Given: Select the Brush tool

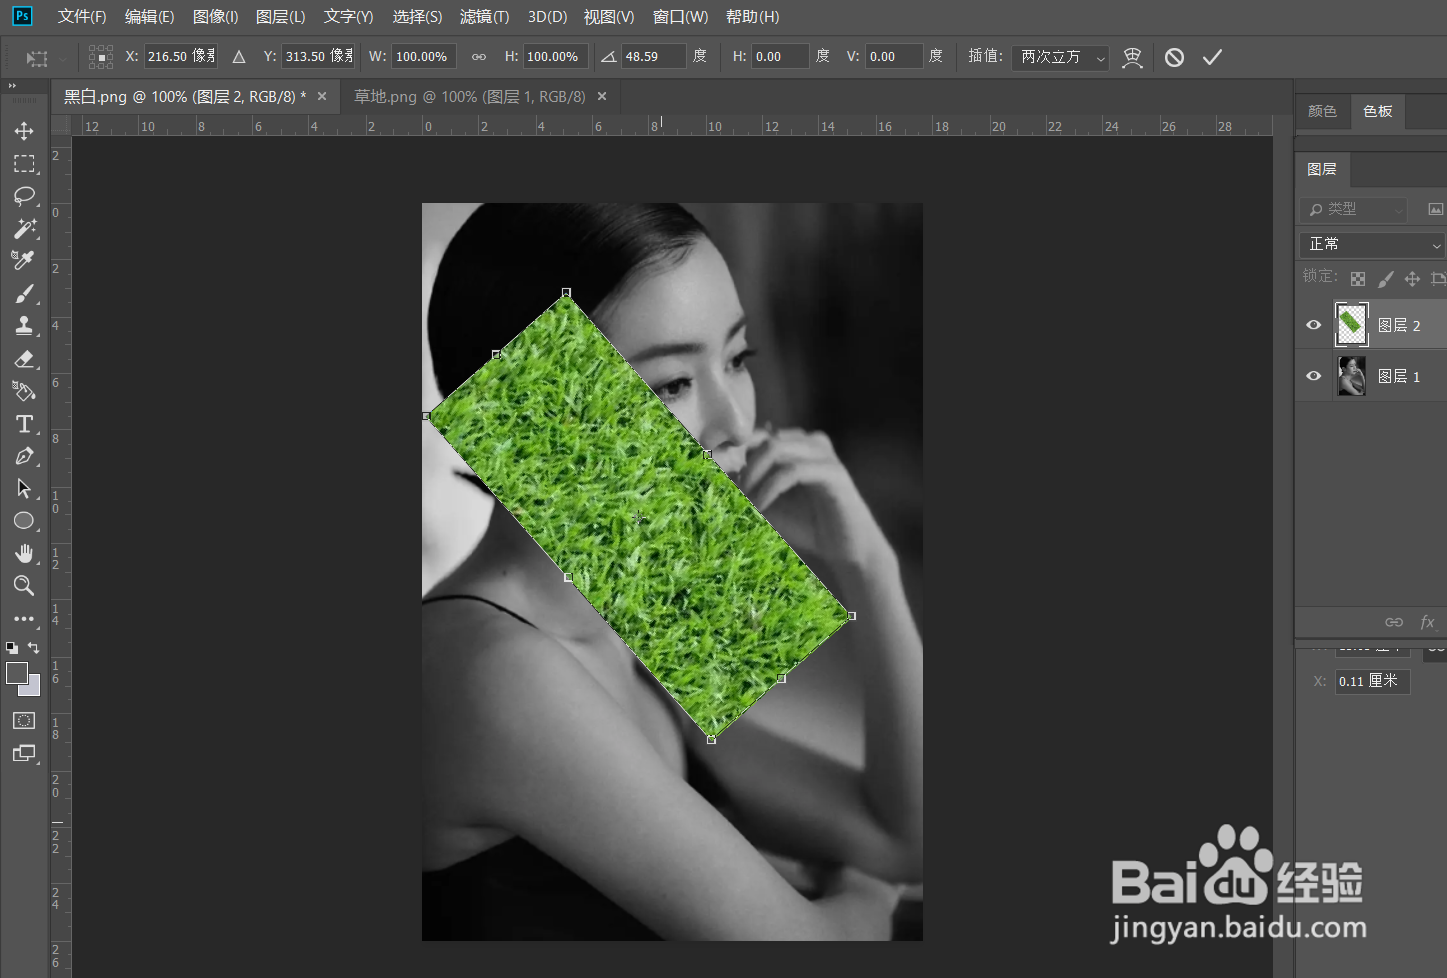Looking at the screenshot, I should (25, 293).
